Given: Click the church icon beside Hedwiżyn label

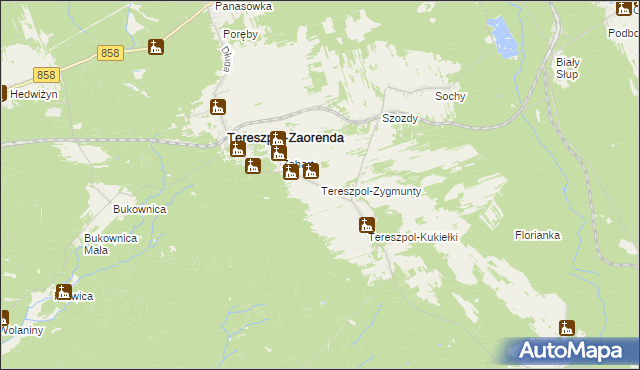Looking at the screenshot, I should [3, 93].
